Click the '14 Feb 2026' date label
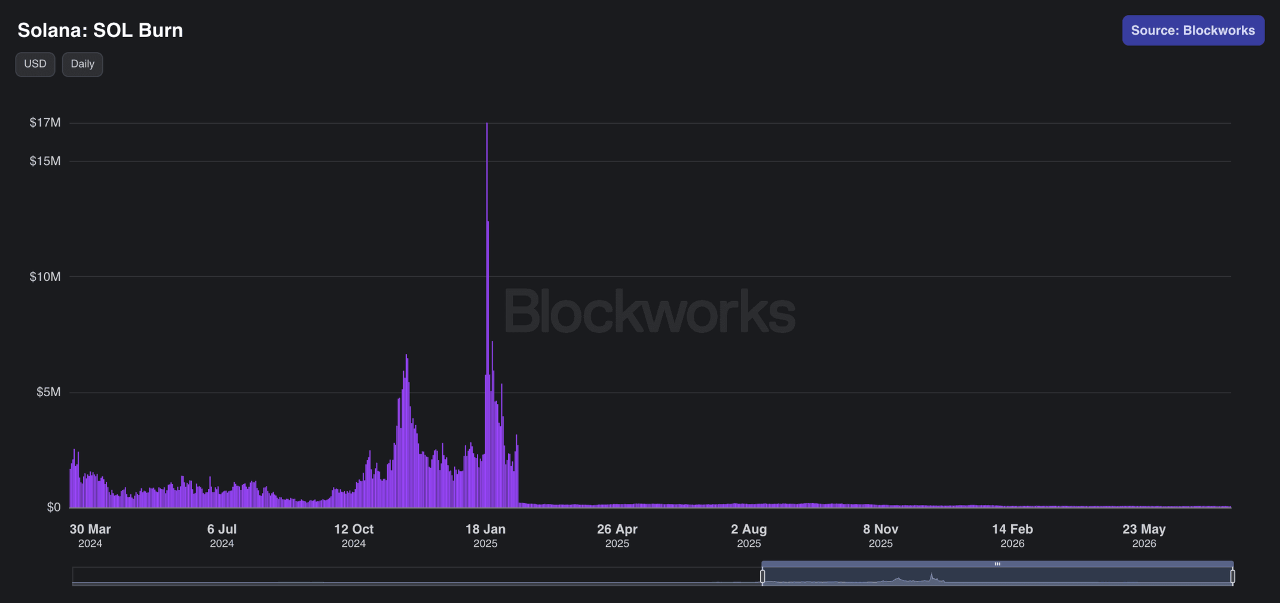The height and width of the screenshot is (603, 1280). tap(1012, 535)
